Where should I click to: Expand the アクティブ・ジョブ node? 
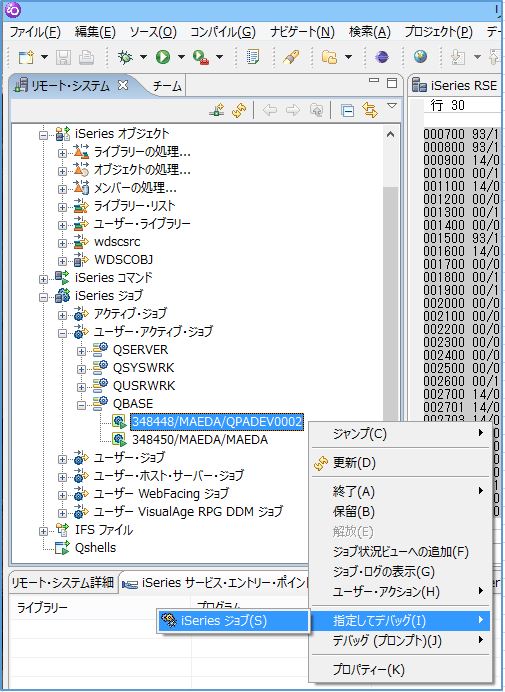click(63, 315)
